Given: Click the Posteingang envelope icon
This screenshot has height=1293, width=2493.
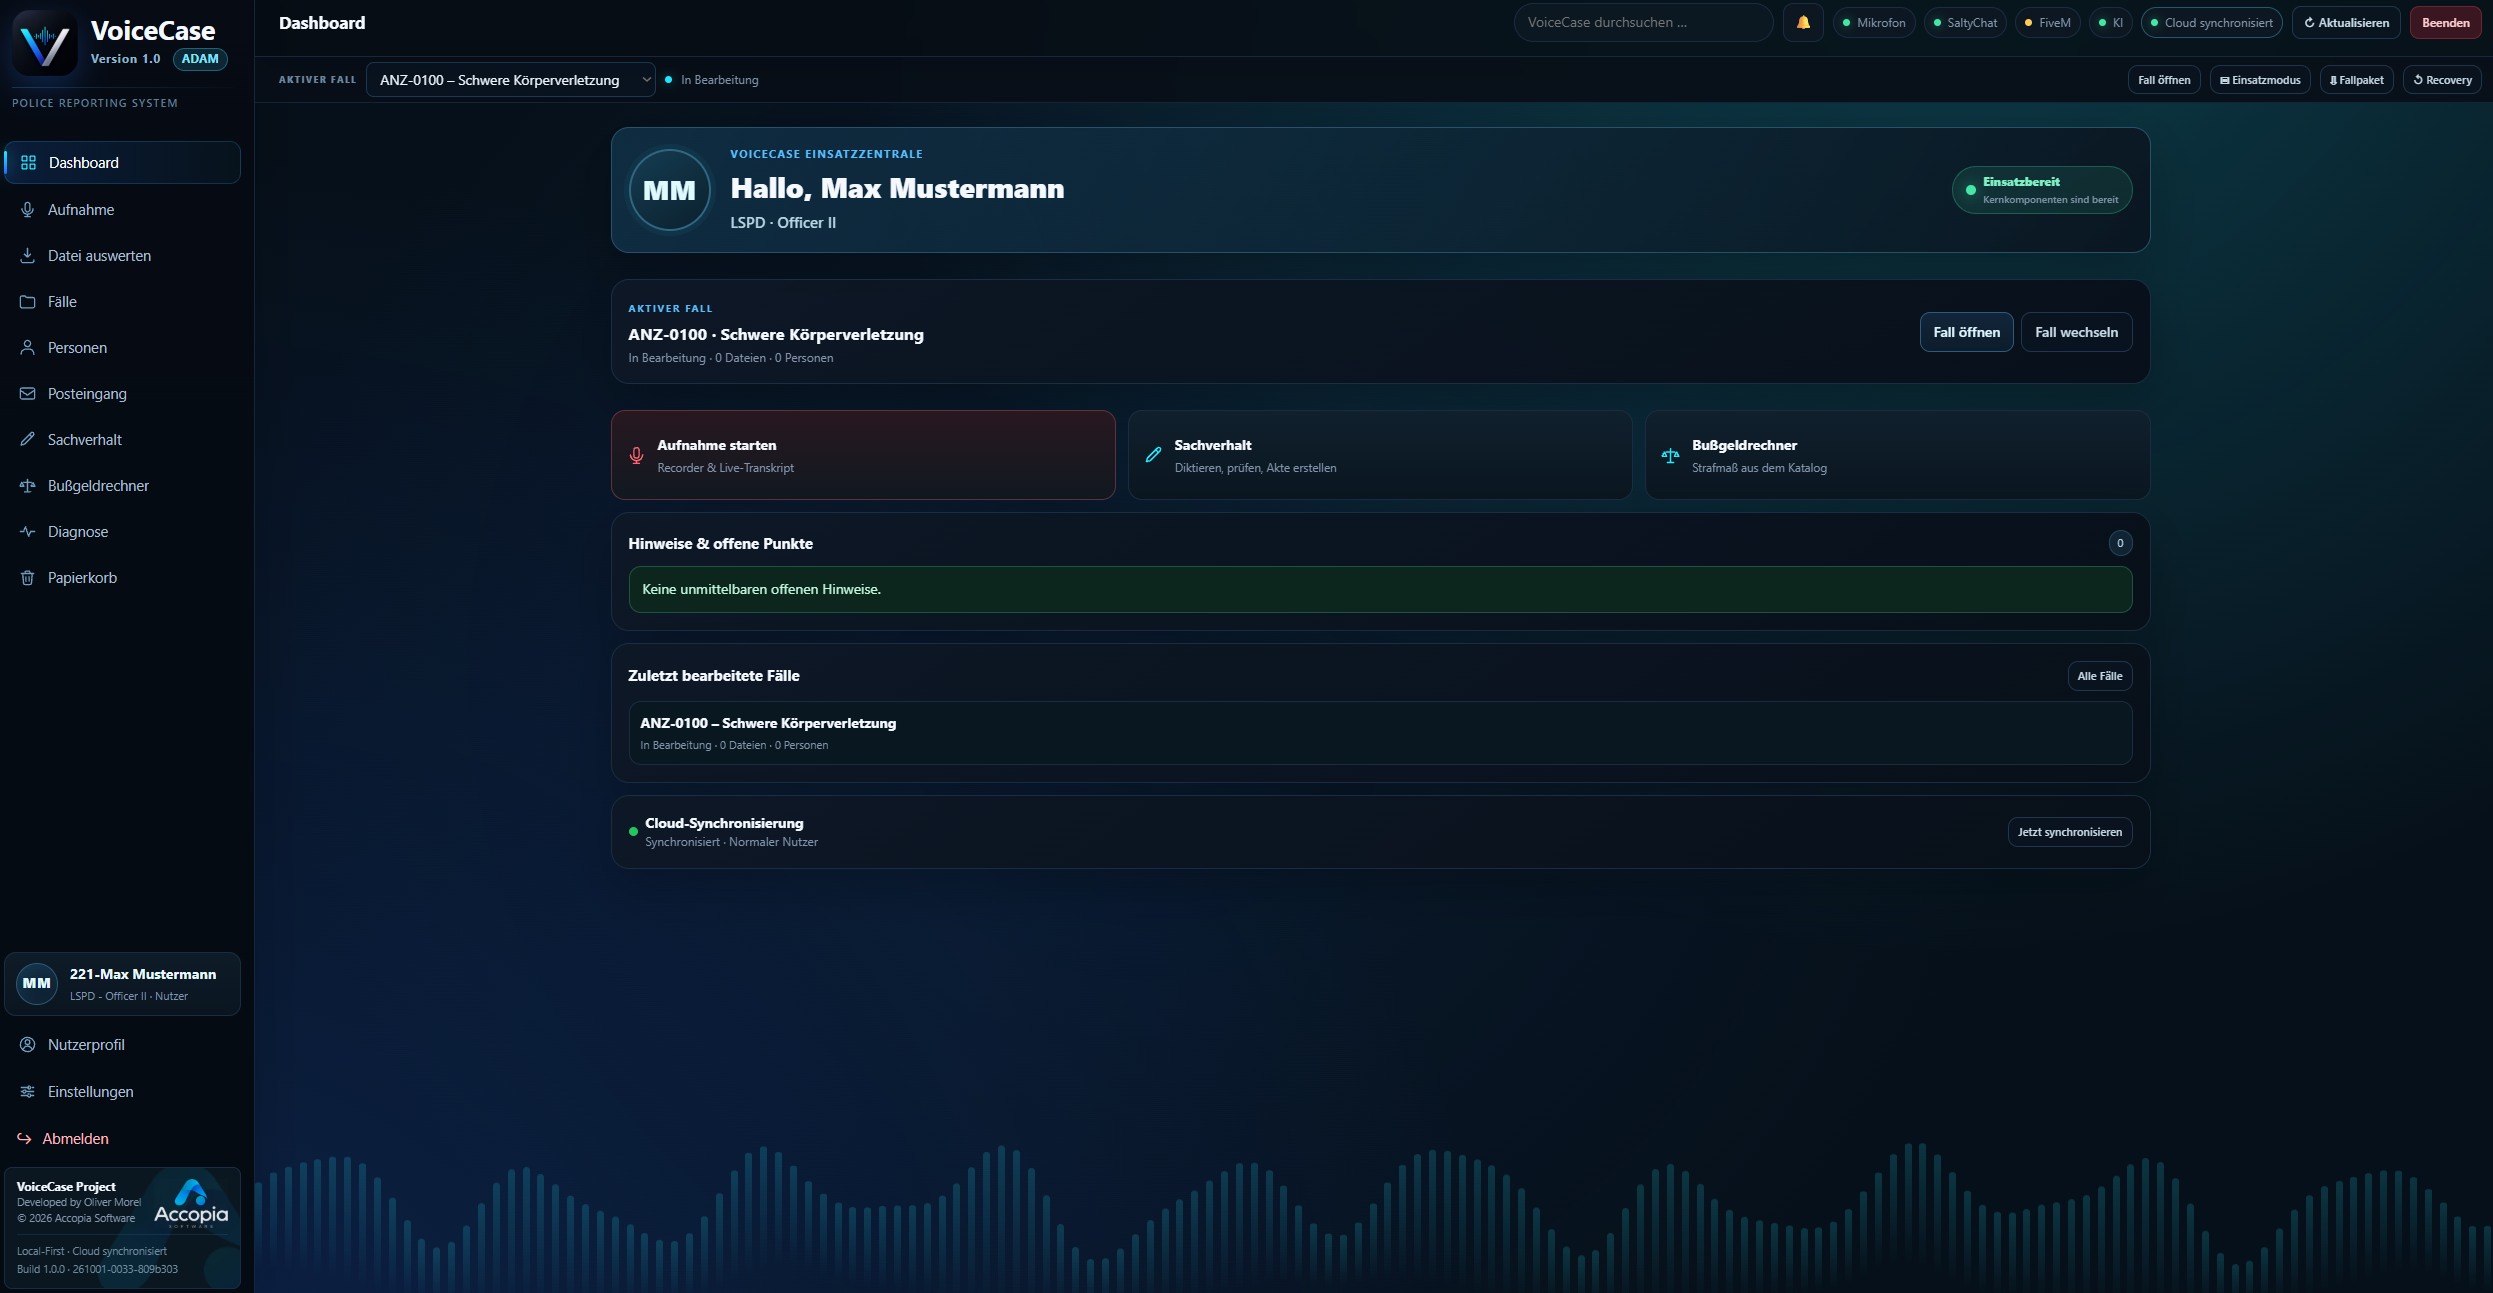Looking at the screenshot, I should pos(28,394).
